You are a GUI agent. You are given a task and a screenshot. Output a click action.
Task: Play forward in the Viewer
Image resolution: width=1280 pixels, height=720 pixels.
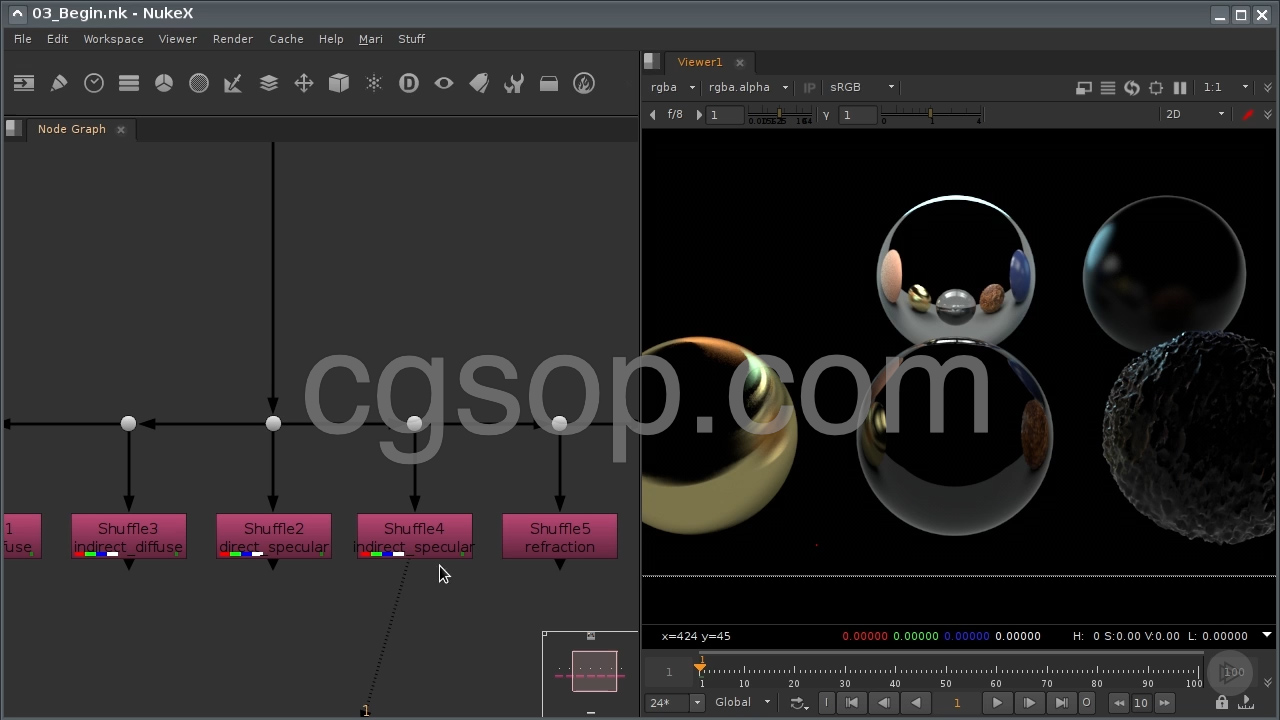click(997, 703)
